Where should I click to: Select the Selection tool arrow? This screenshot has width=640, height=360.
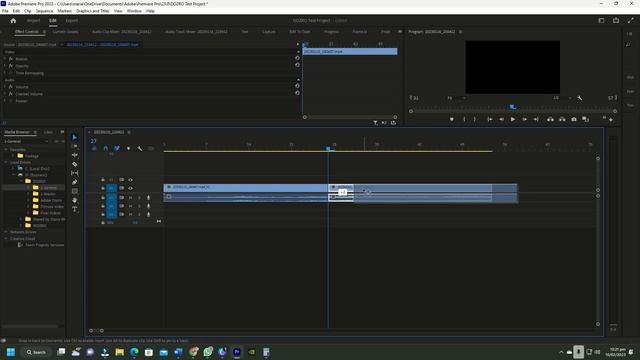[74, 137]
